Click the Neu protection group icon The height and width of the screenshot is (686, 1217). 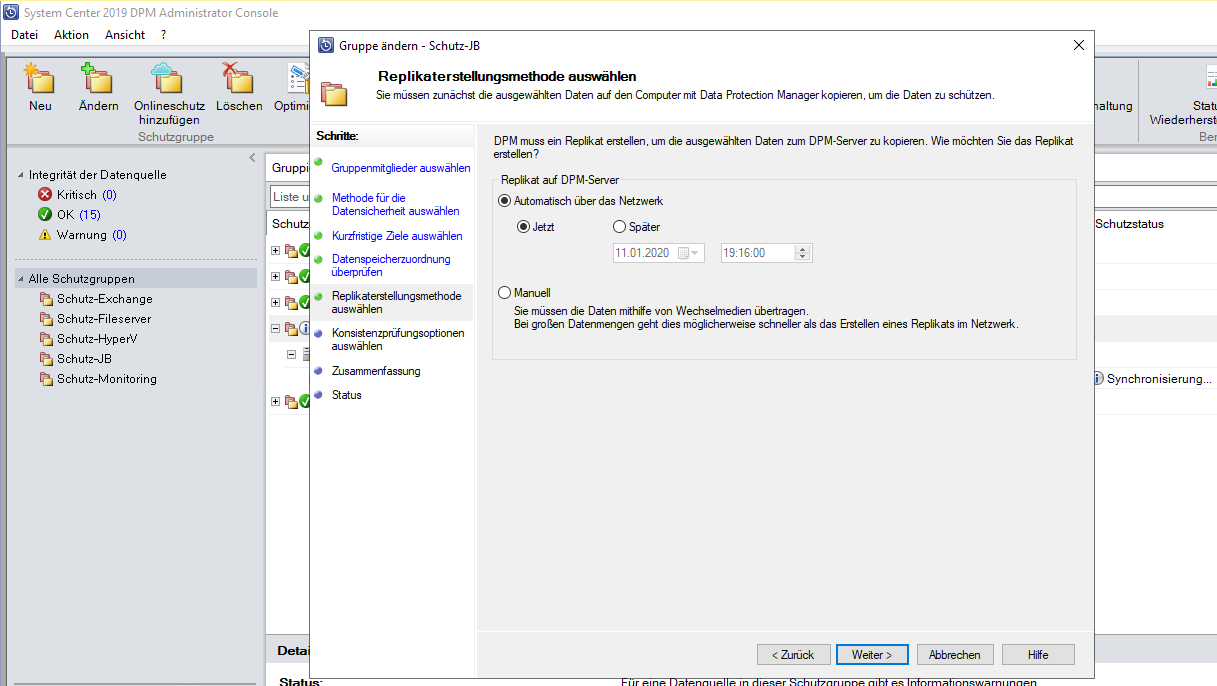point(40,79)
